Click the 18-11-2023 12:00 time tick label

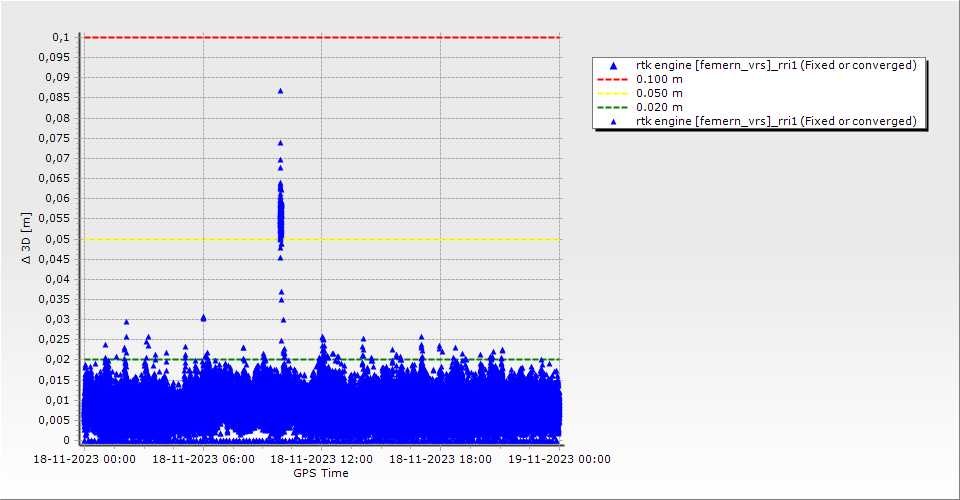pyautogui.click(x=322, y=459)
